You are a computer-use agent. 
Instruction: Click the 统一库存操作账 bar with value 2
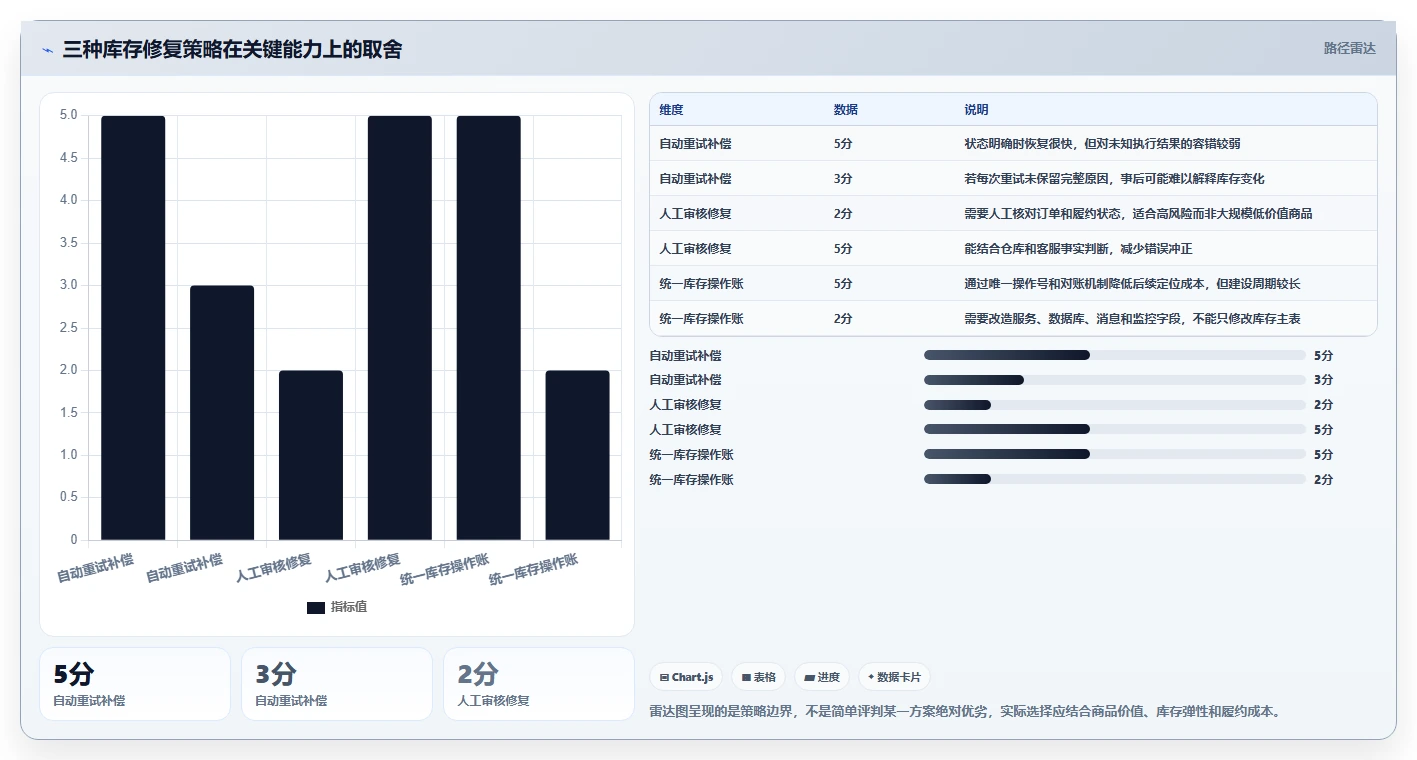point(578,455)
